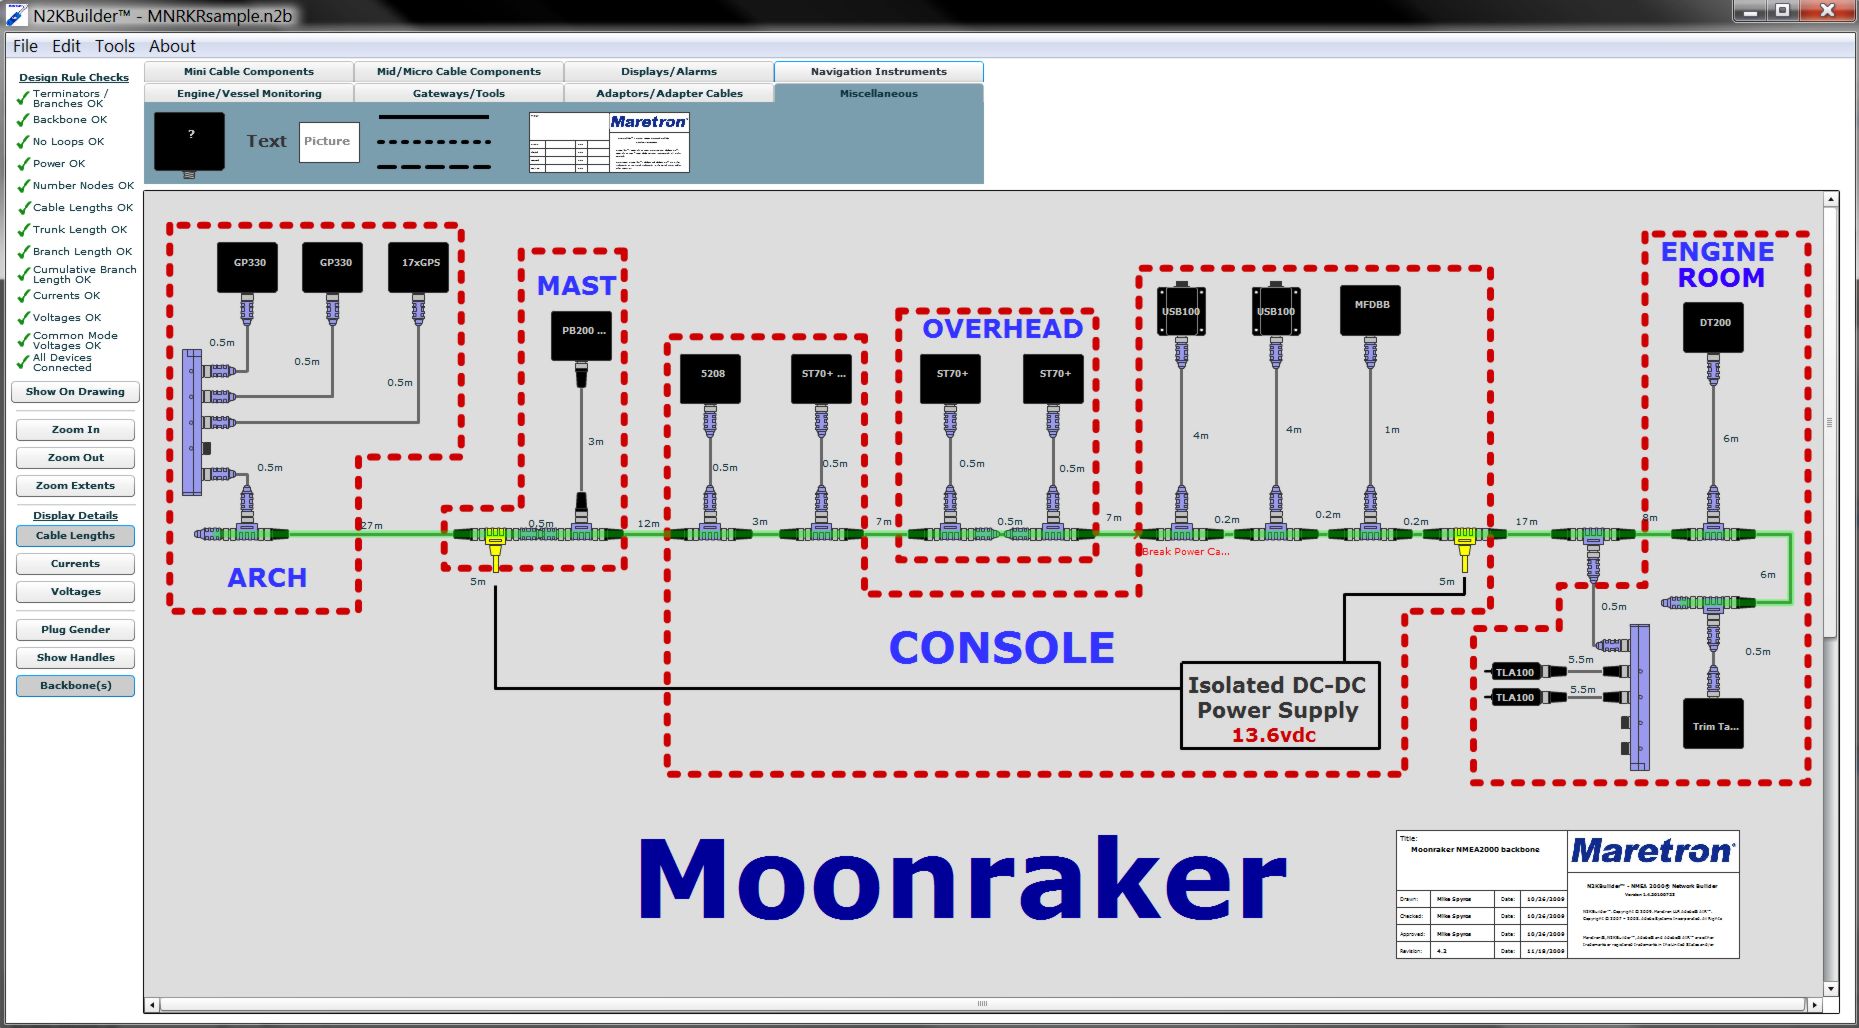The width and height of the screenshot is (1859, 1028).
Task: Select the unknown device component in palette
Action: point(189,143)
